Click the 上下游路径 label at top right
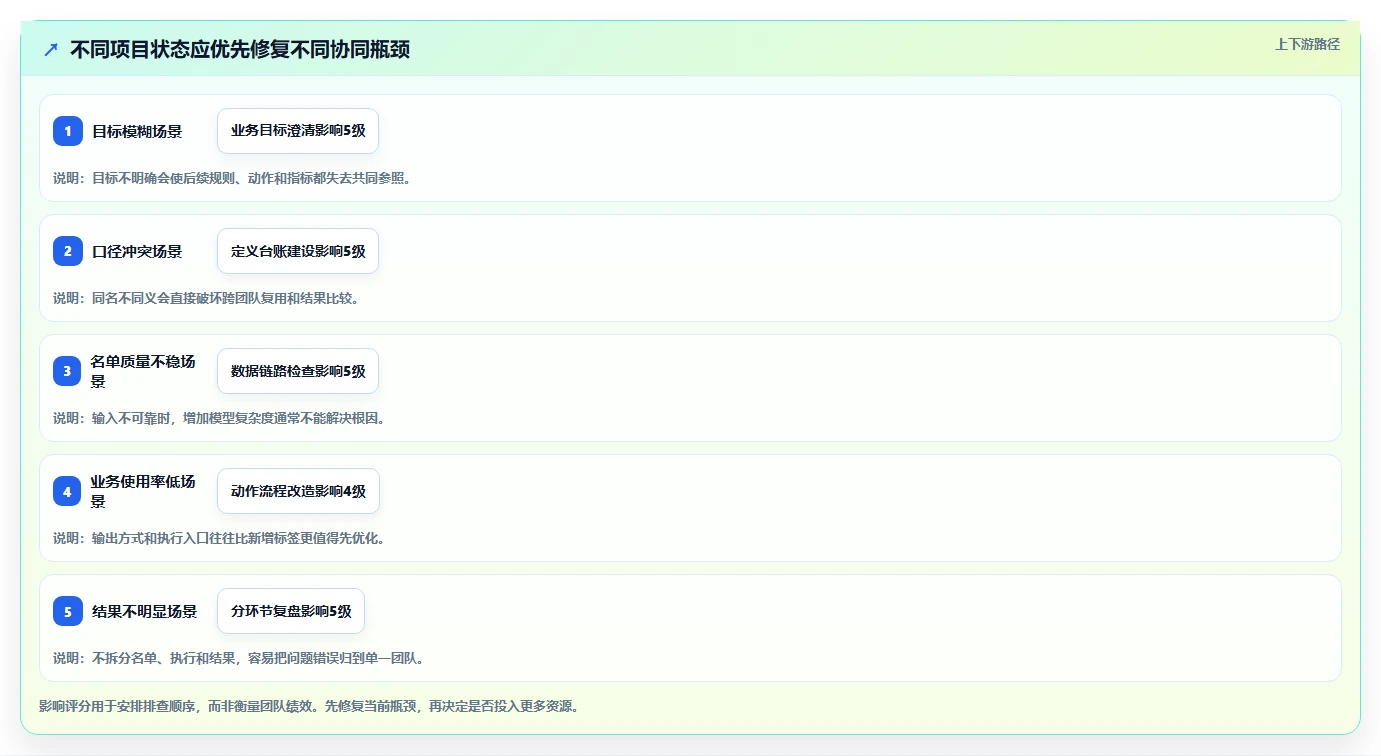 [1307, 44]
